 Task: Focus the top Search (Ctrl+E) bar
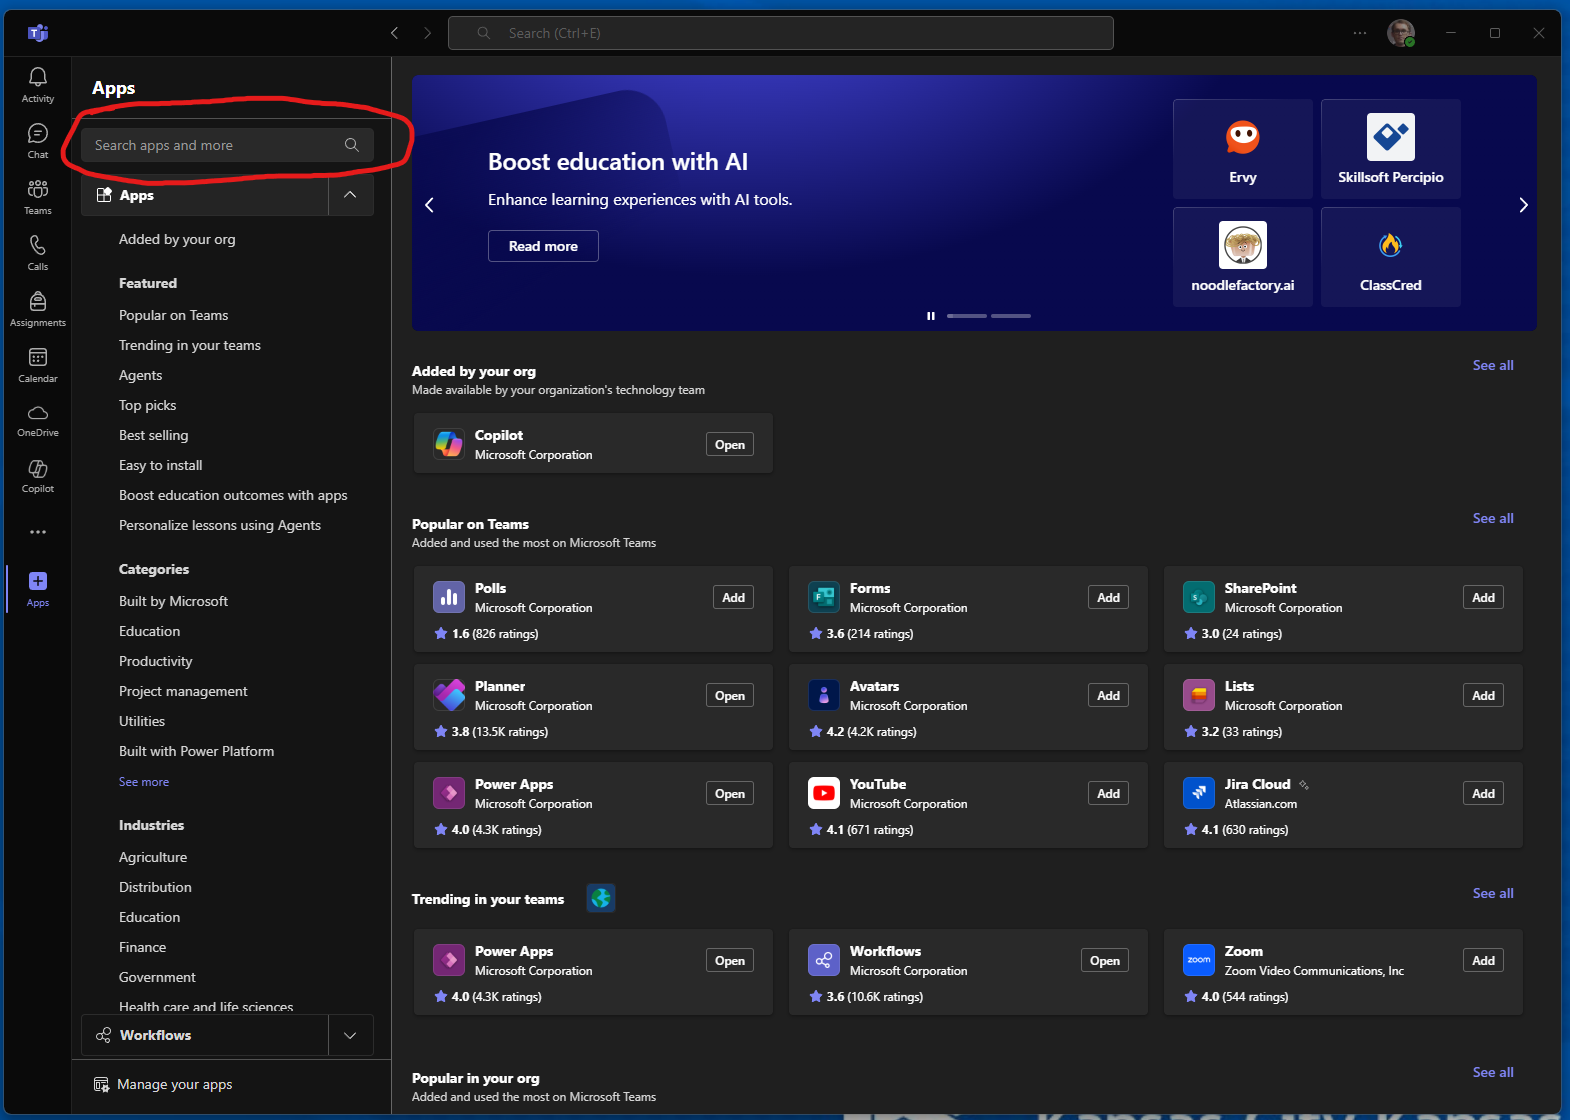point(781,33)
